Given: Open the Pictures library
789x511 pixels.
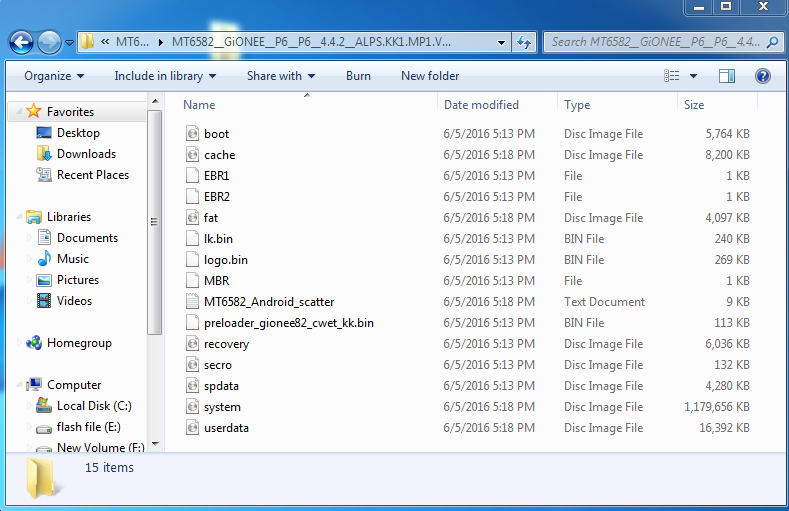Looking at the screenshot, I should coord(77,280).
